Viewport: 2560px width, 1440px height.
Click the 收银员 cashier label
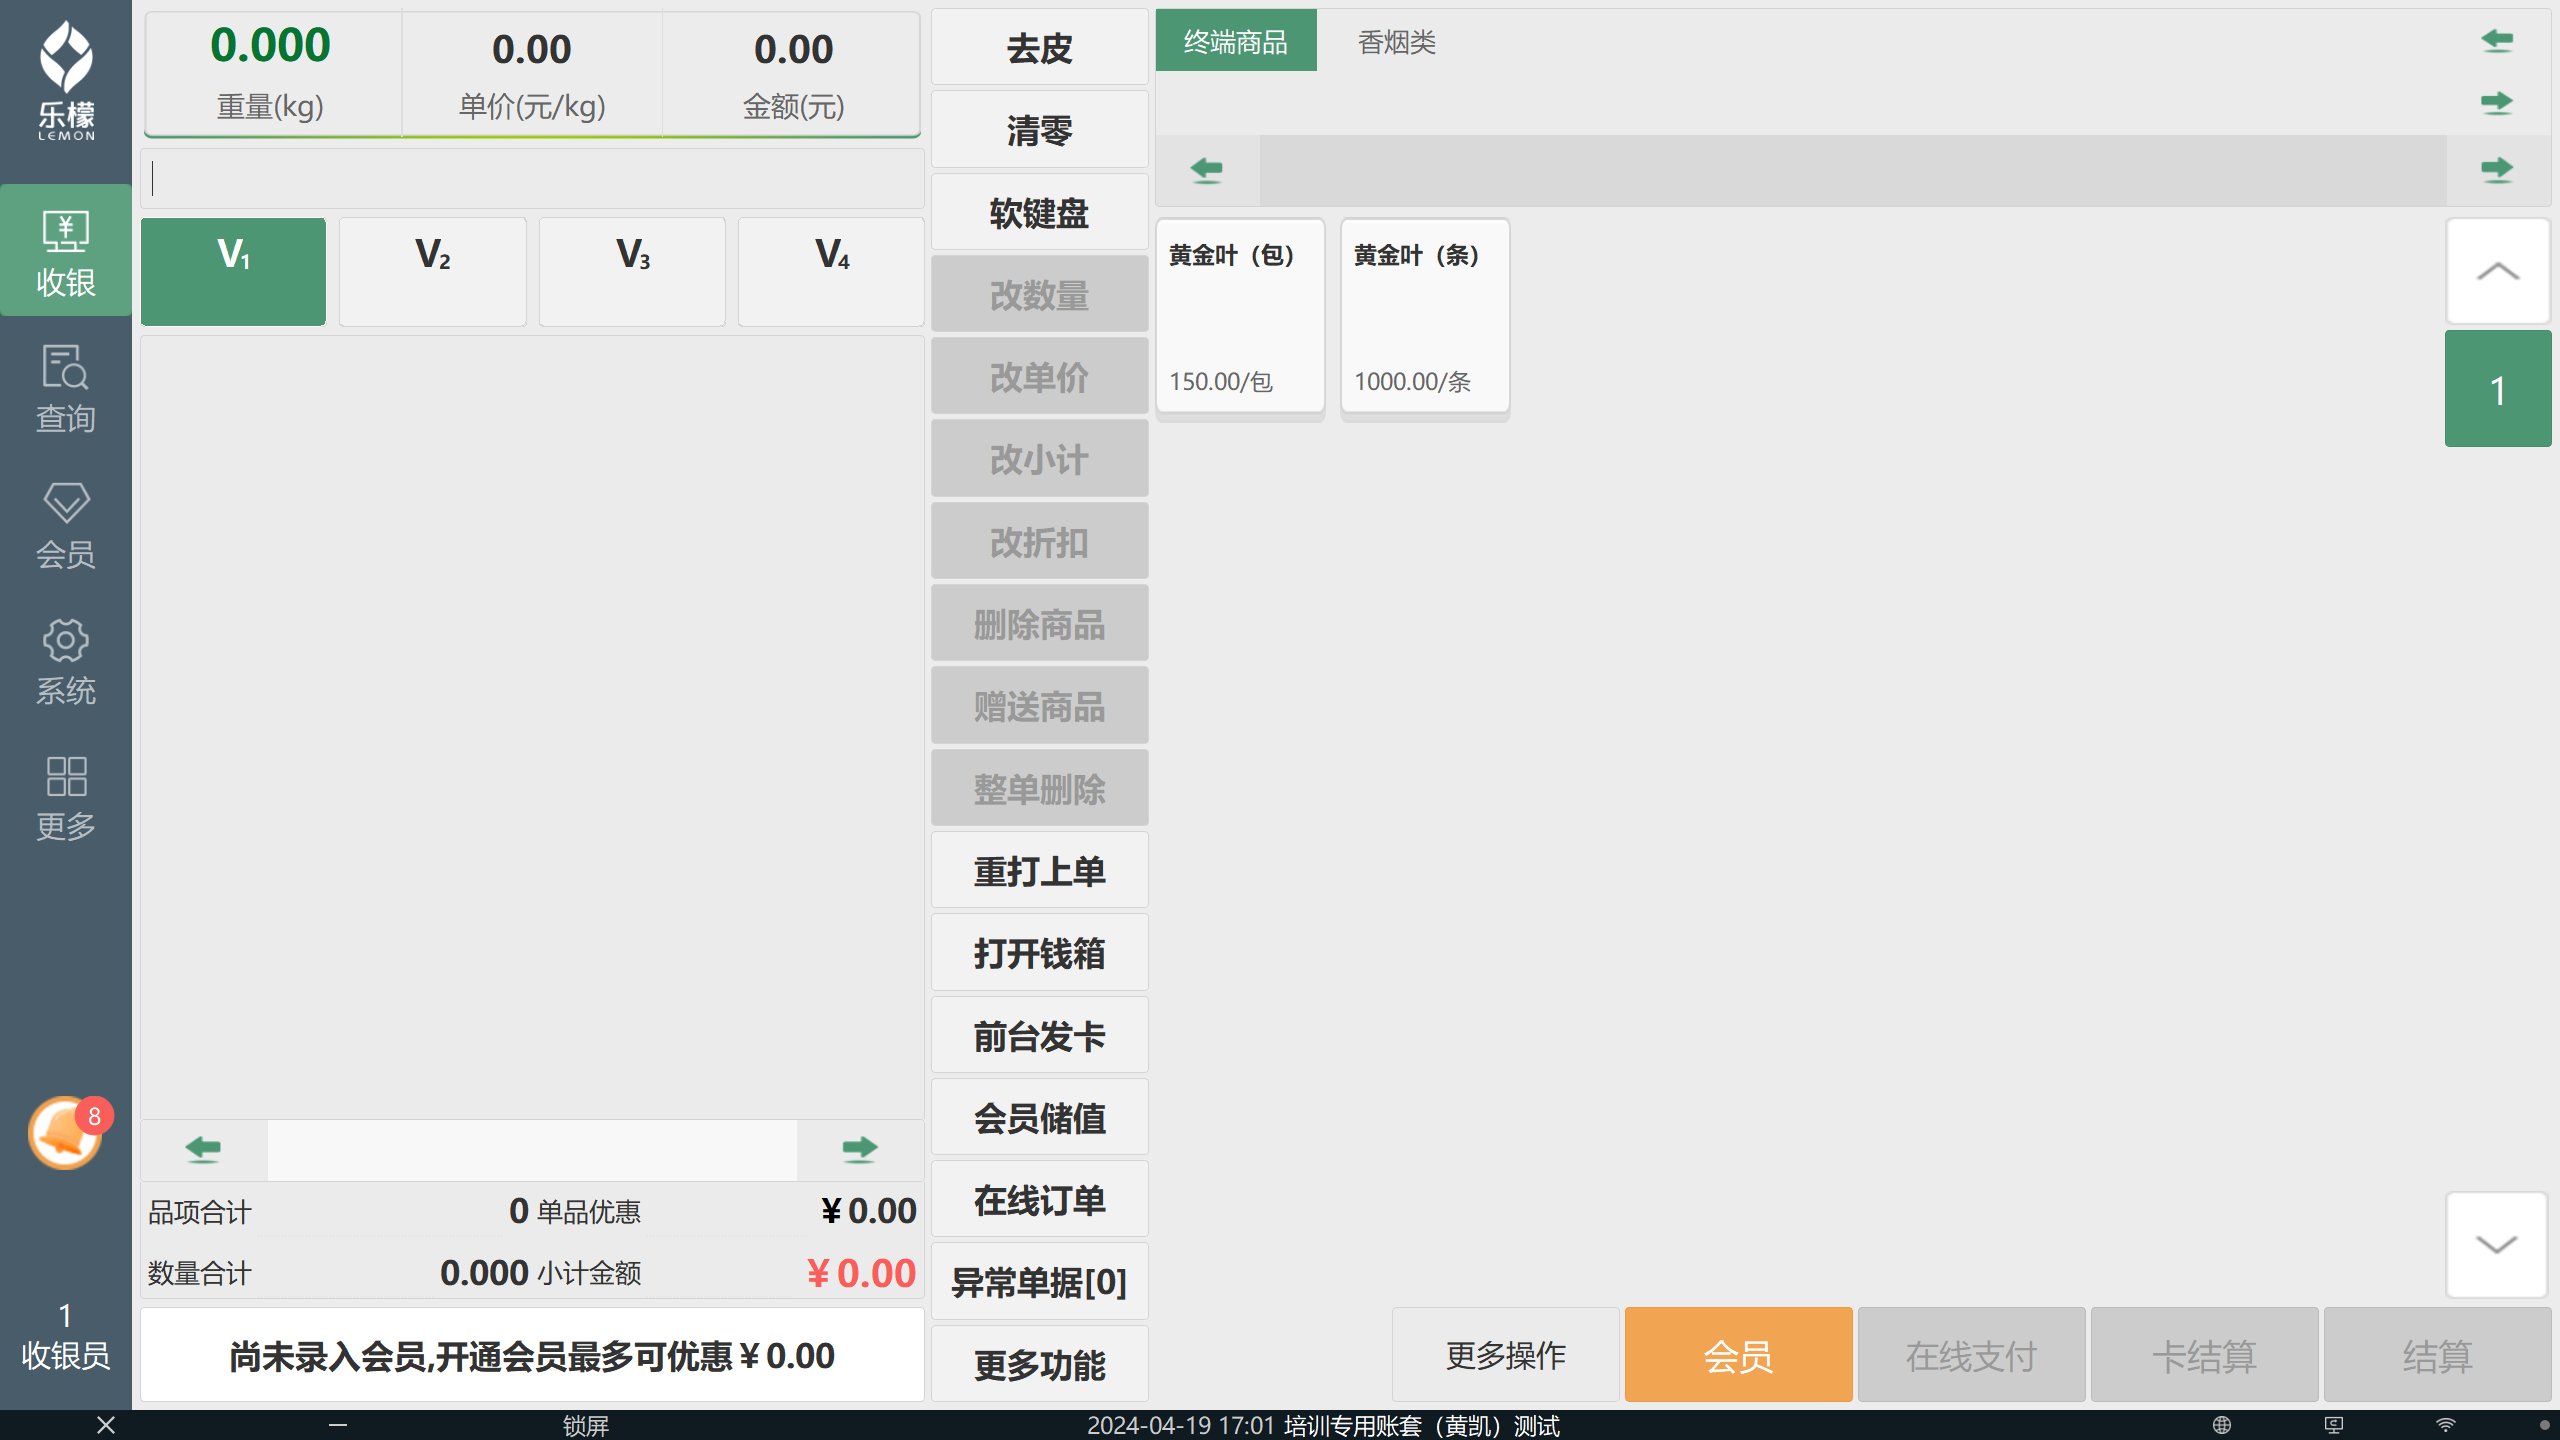66,1355
